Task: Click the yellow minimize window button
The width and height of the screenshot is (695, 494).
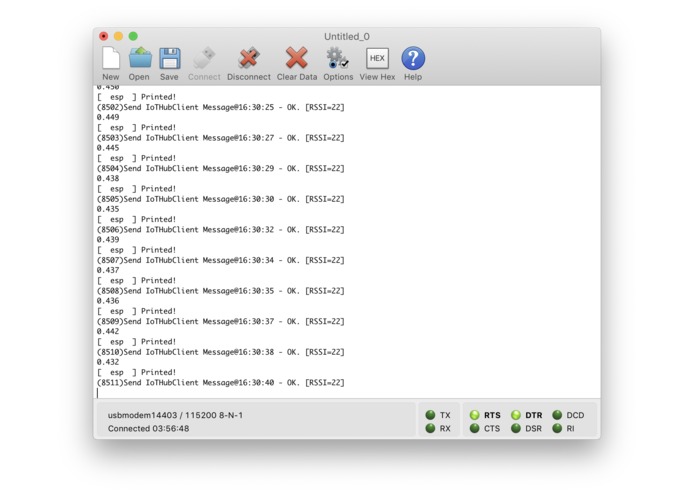Action: 118,36
